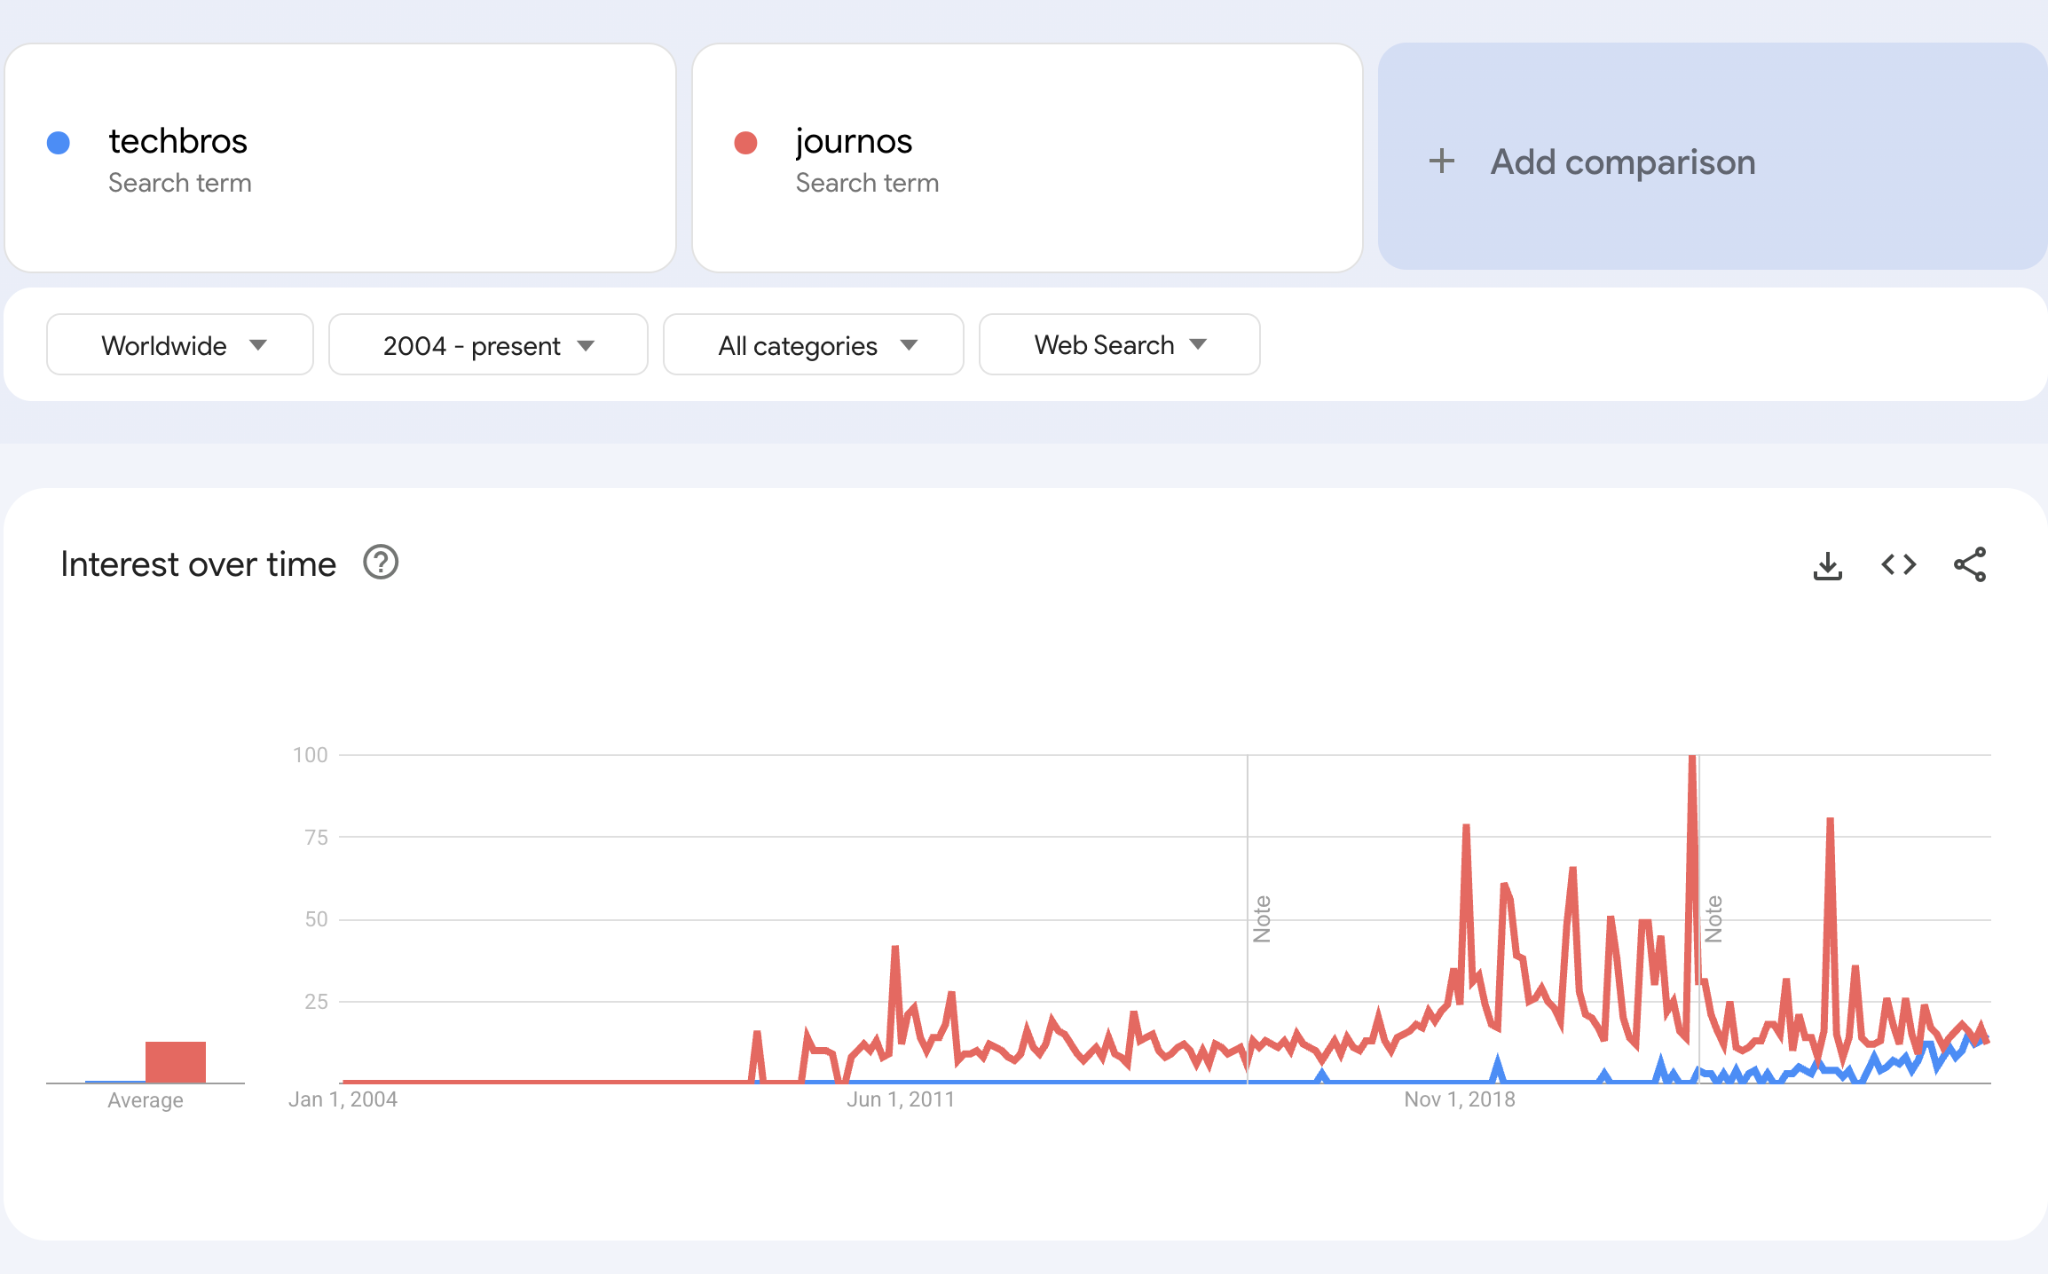Open the 2004 - present time range dropdown
This screenshot has height=1274, width=2048.
pyautogui.click(x=488, y=345)
